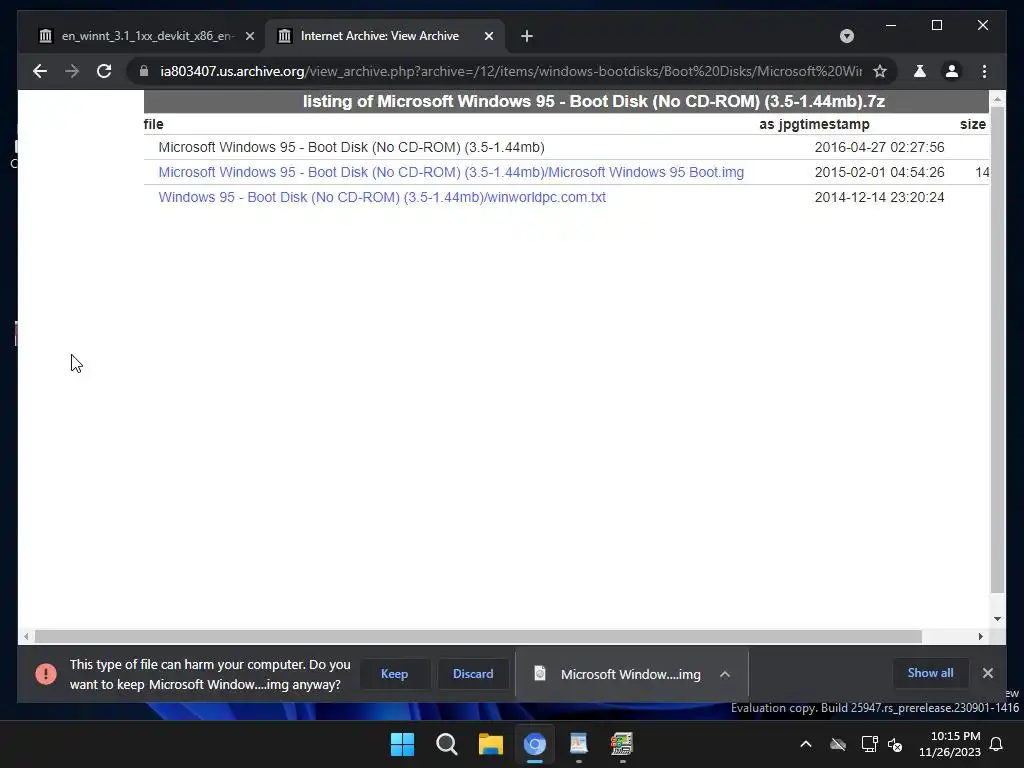
Task: Open the Chrome profile menu
Action: pyautogui.click(x=952, y=71)
